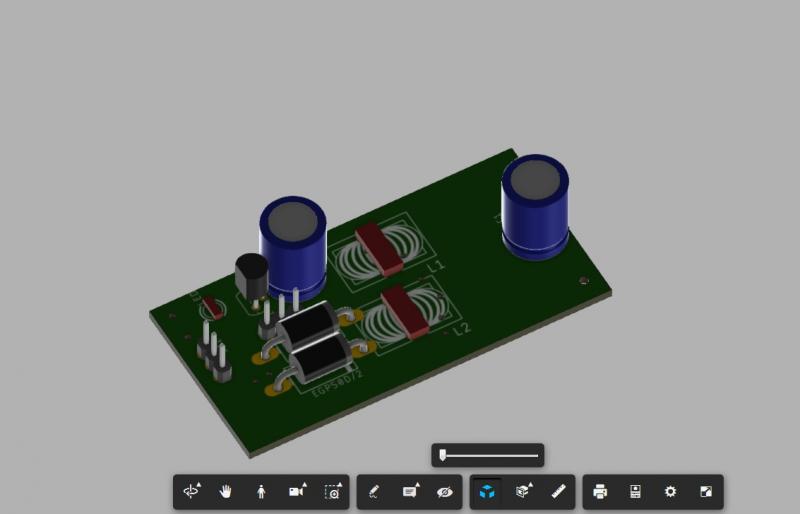This screenshot has height=514, width=800.
Task: Toggle the hide objects eye icon
Action: pyautogui.click(x=445, y=491)
